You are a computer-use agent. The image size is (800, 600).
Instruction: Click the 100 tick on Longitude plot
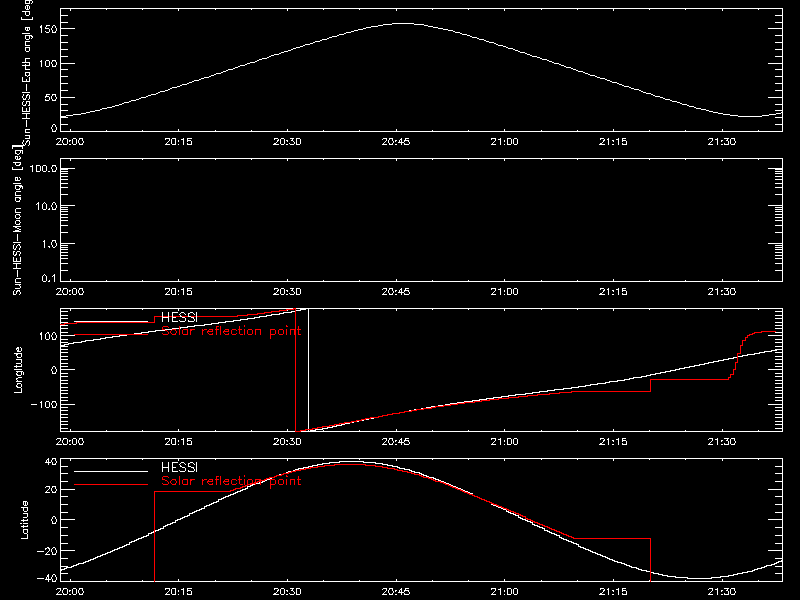tap(48, 336)
